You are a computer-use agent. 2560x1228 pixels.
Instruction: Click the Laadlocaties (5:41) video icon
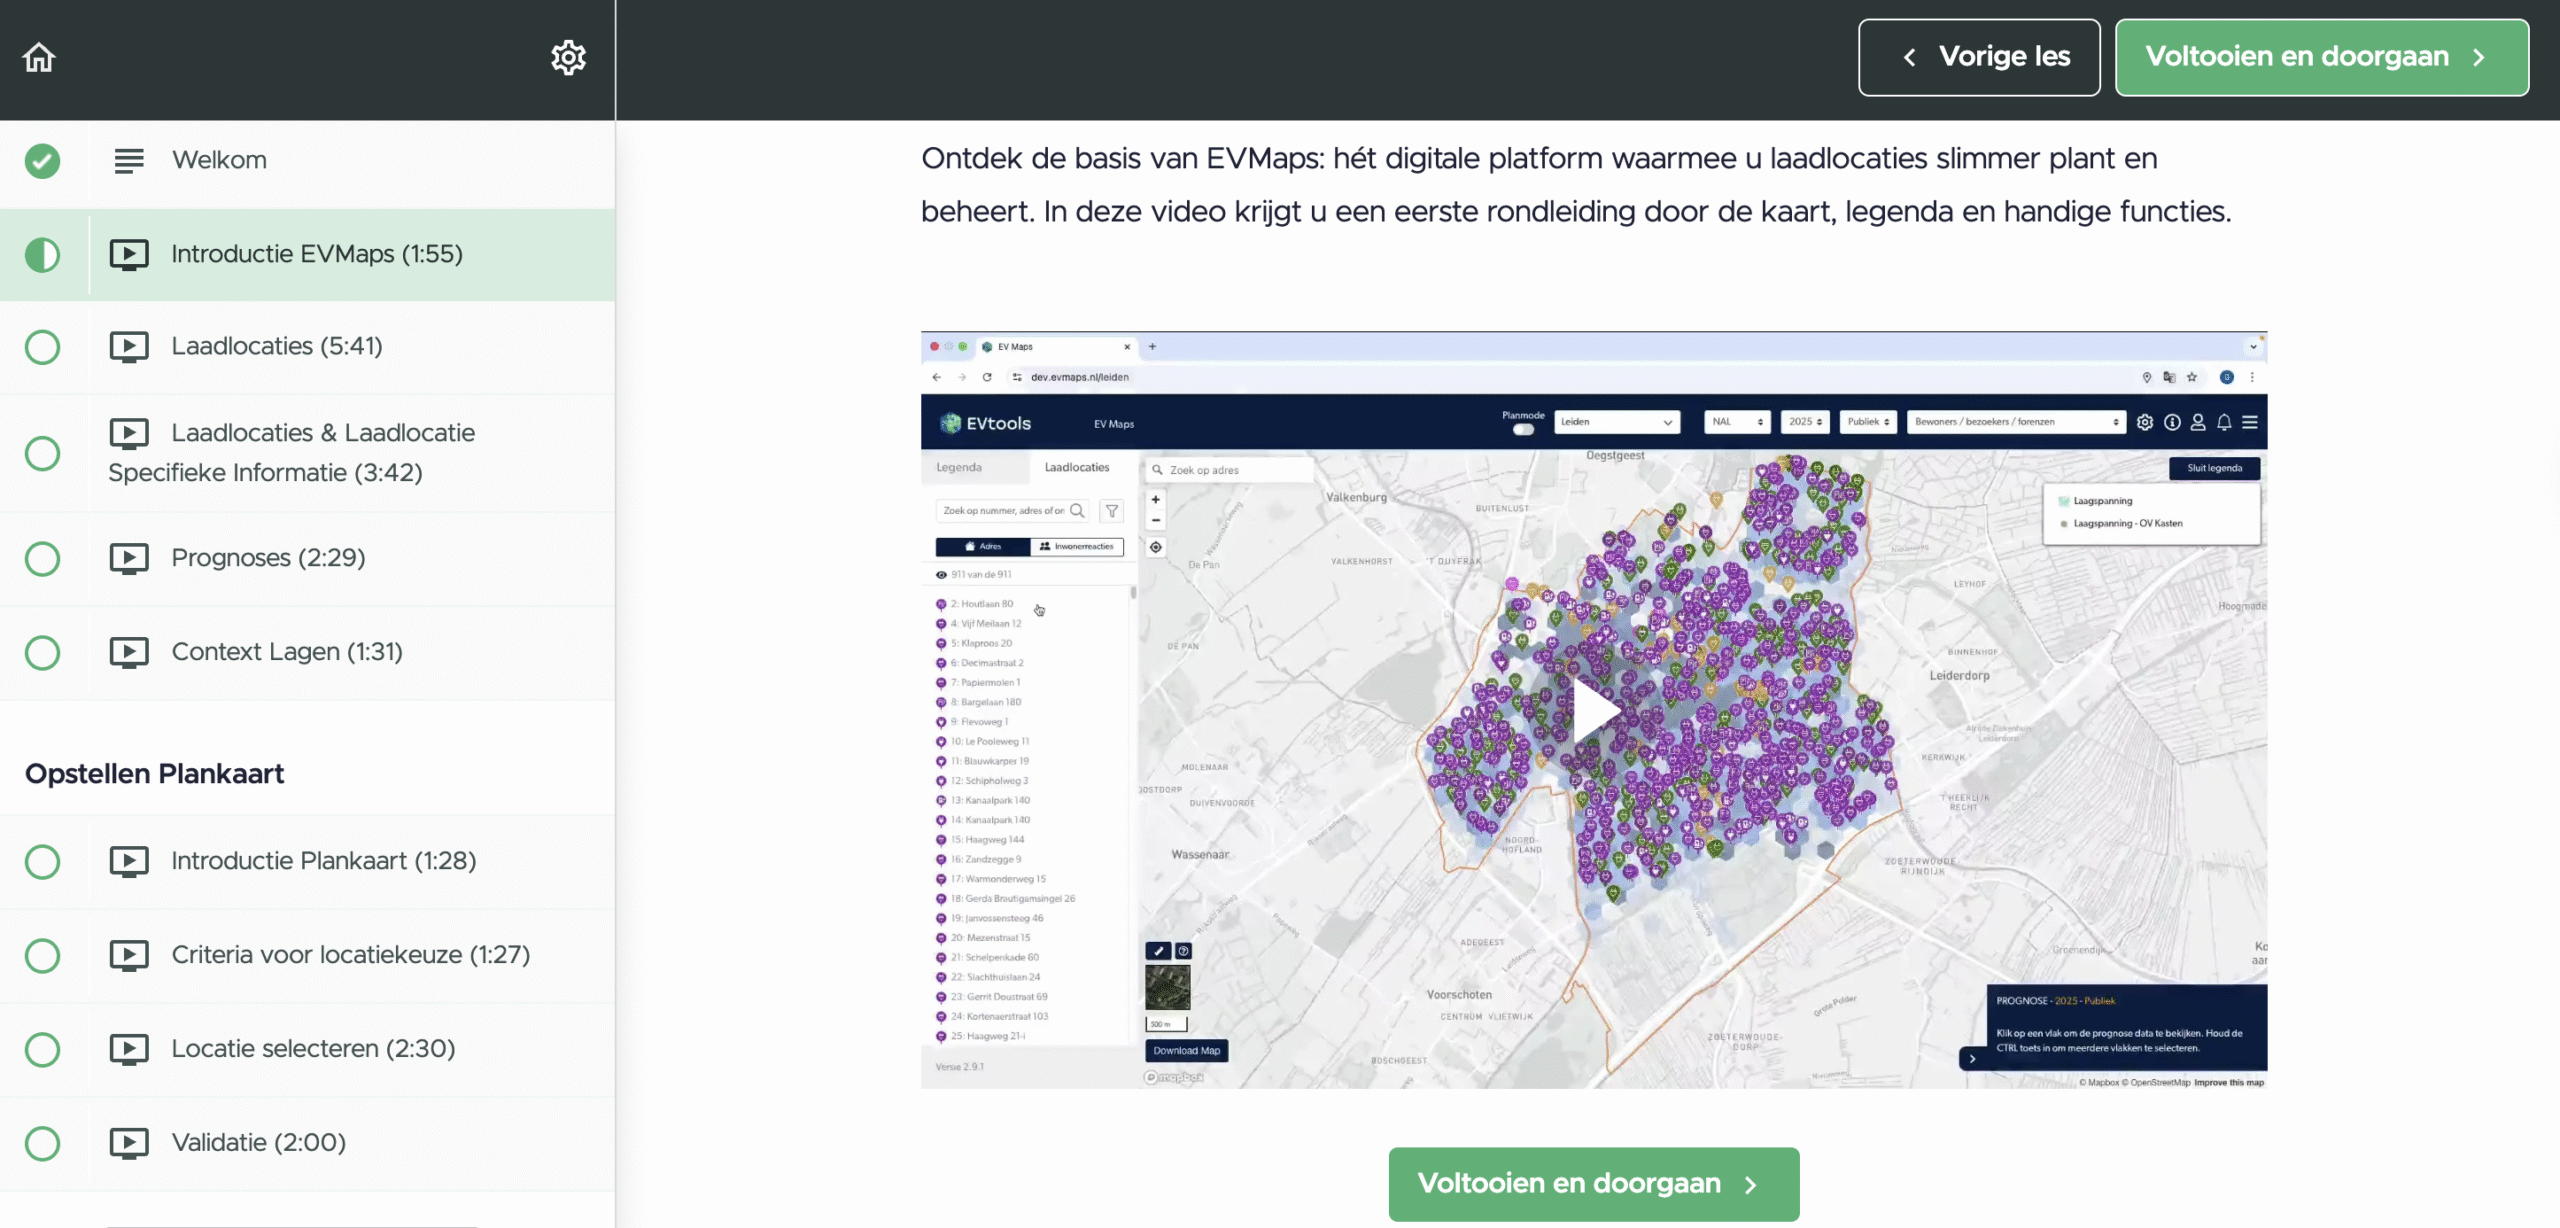pos(128,347)
